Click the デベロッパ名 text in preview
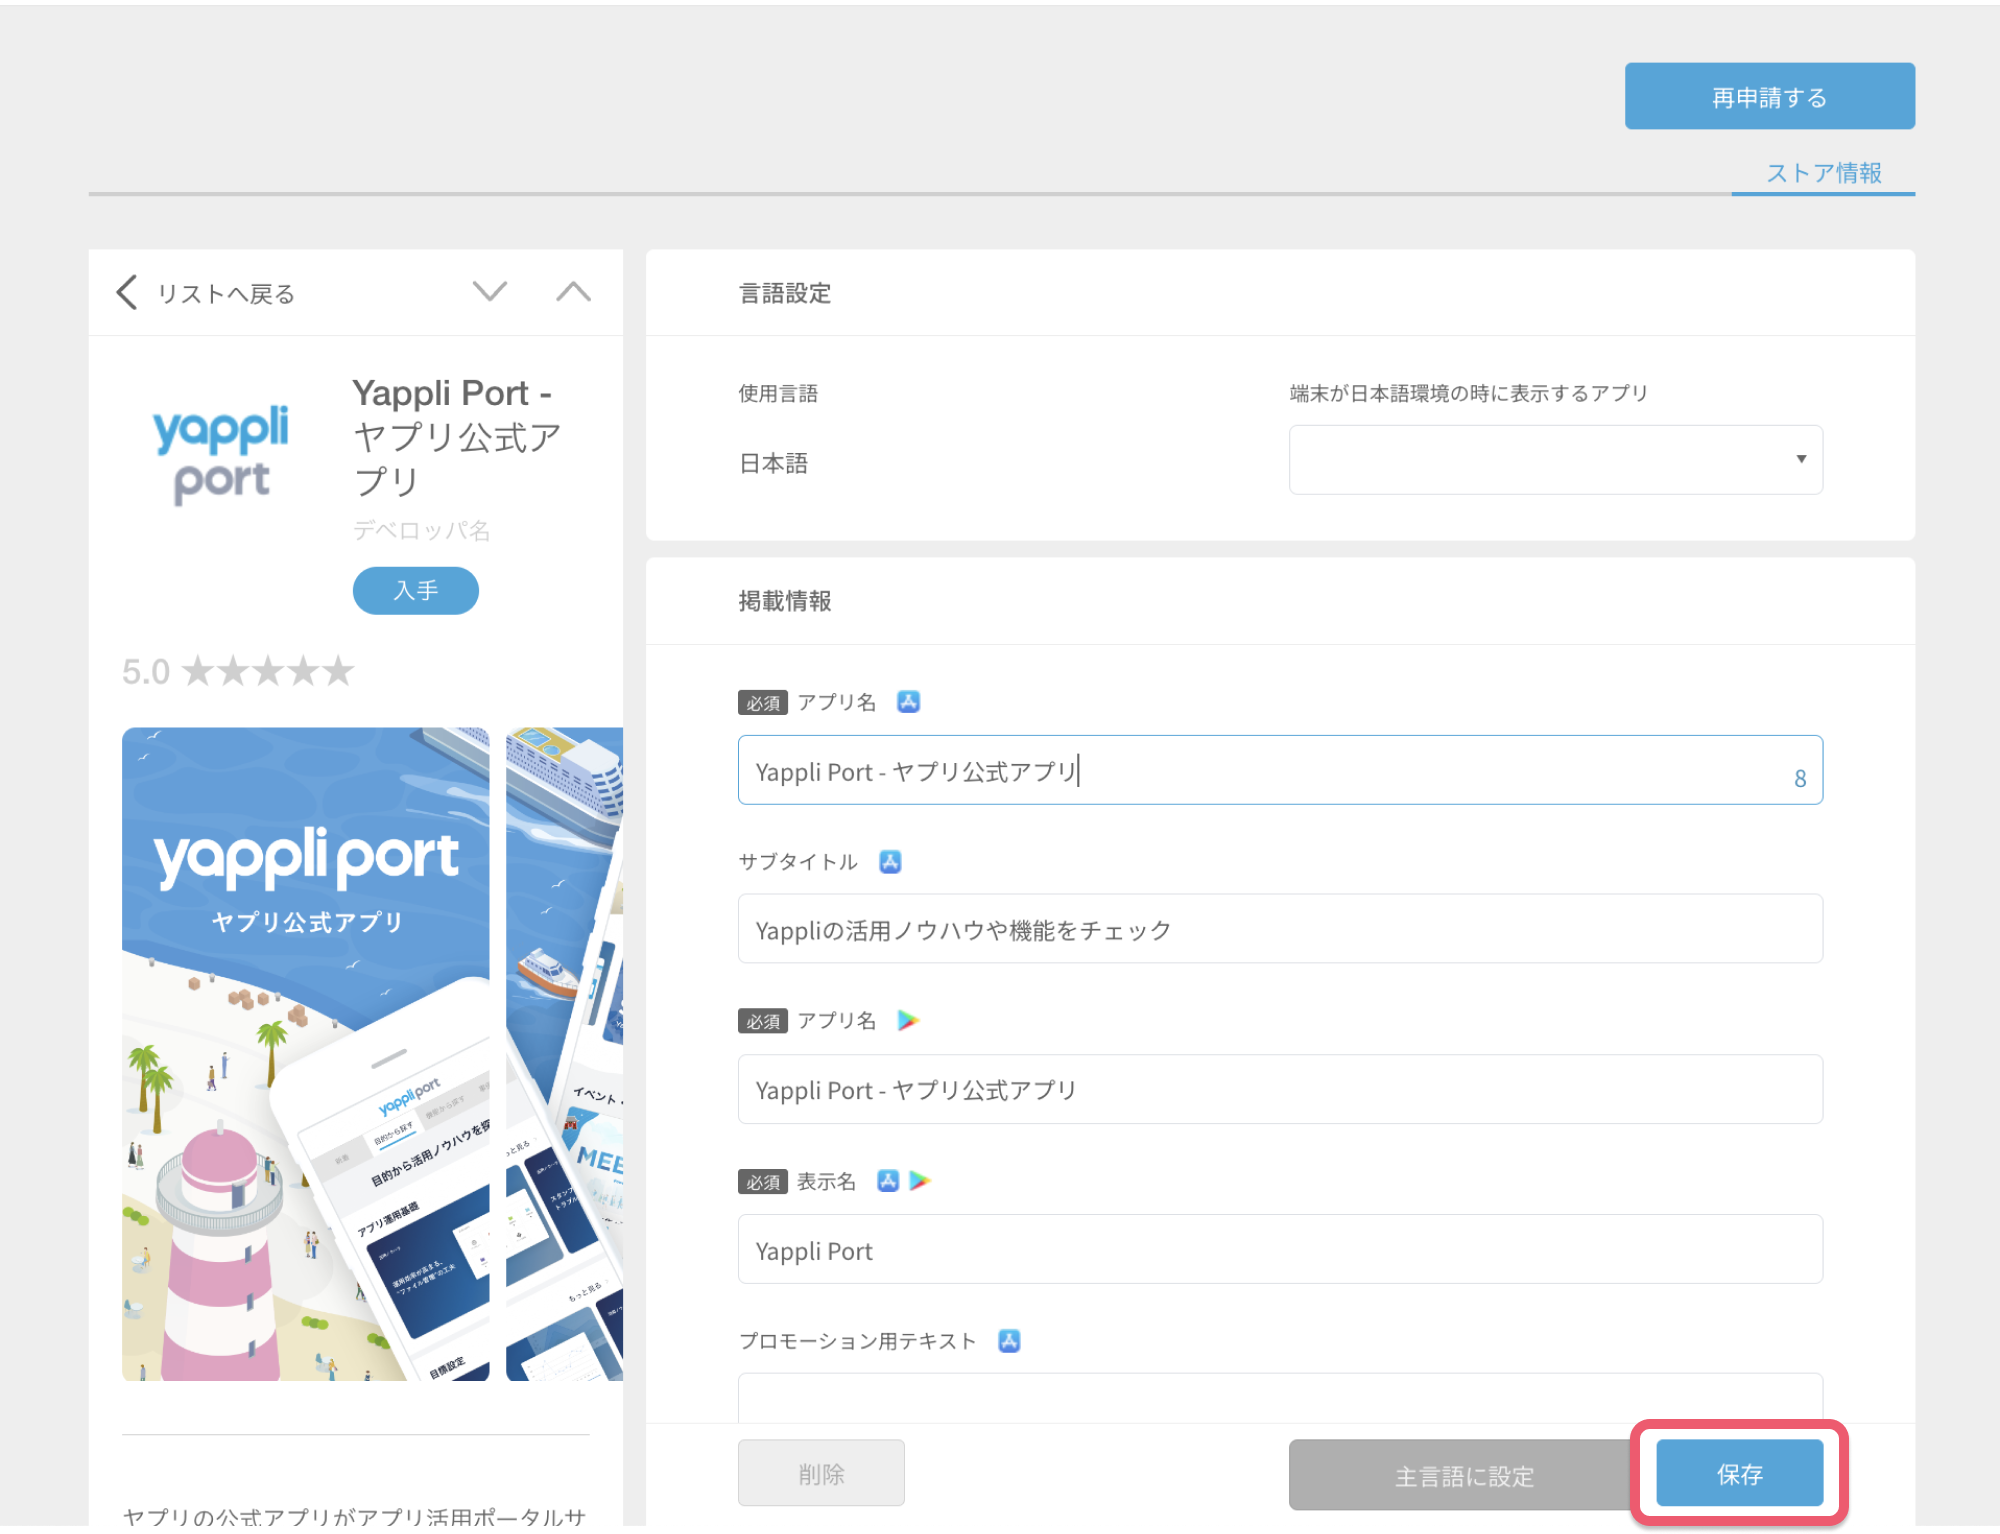The height and width of the screenshot is (1534, 2000). click(421, 530)
